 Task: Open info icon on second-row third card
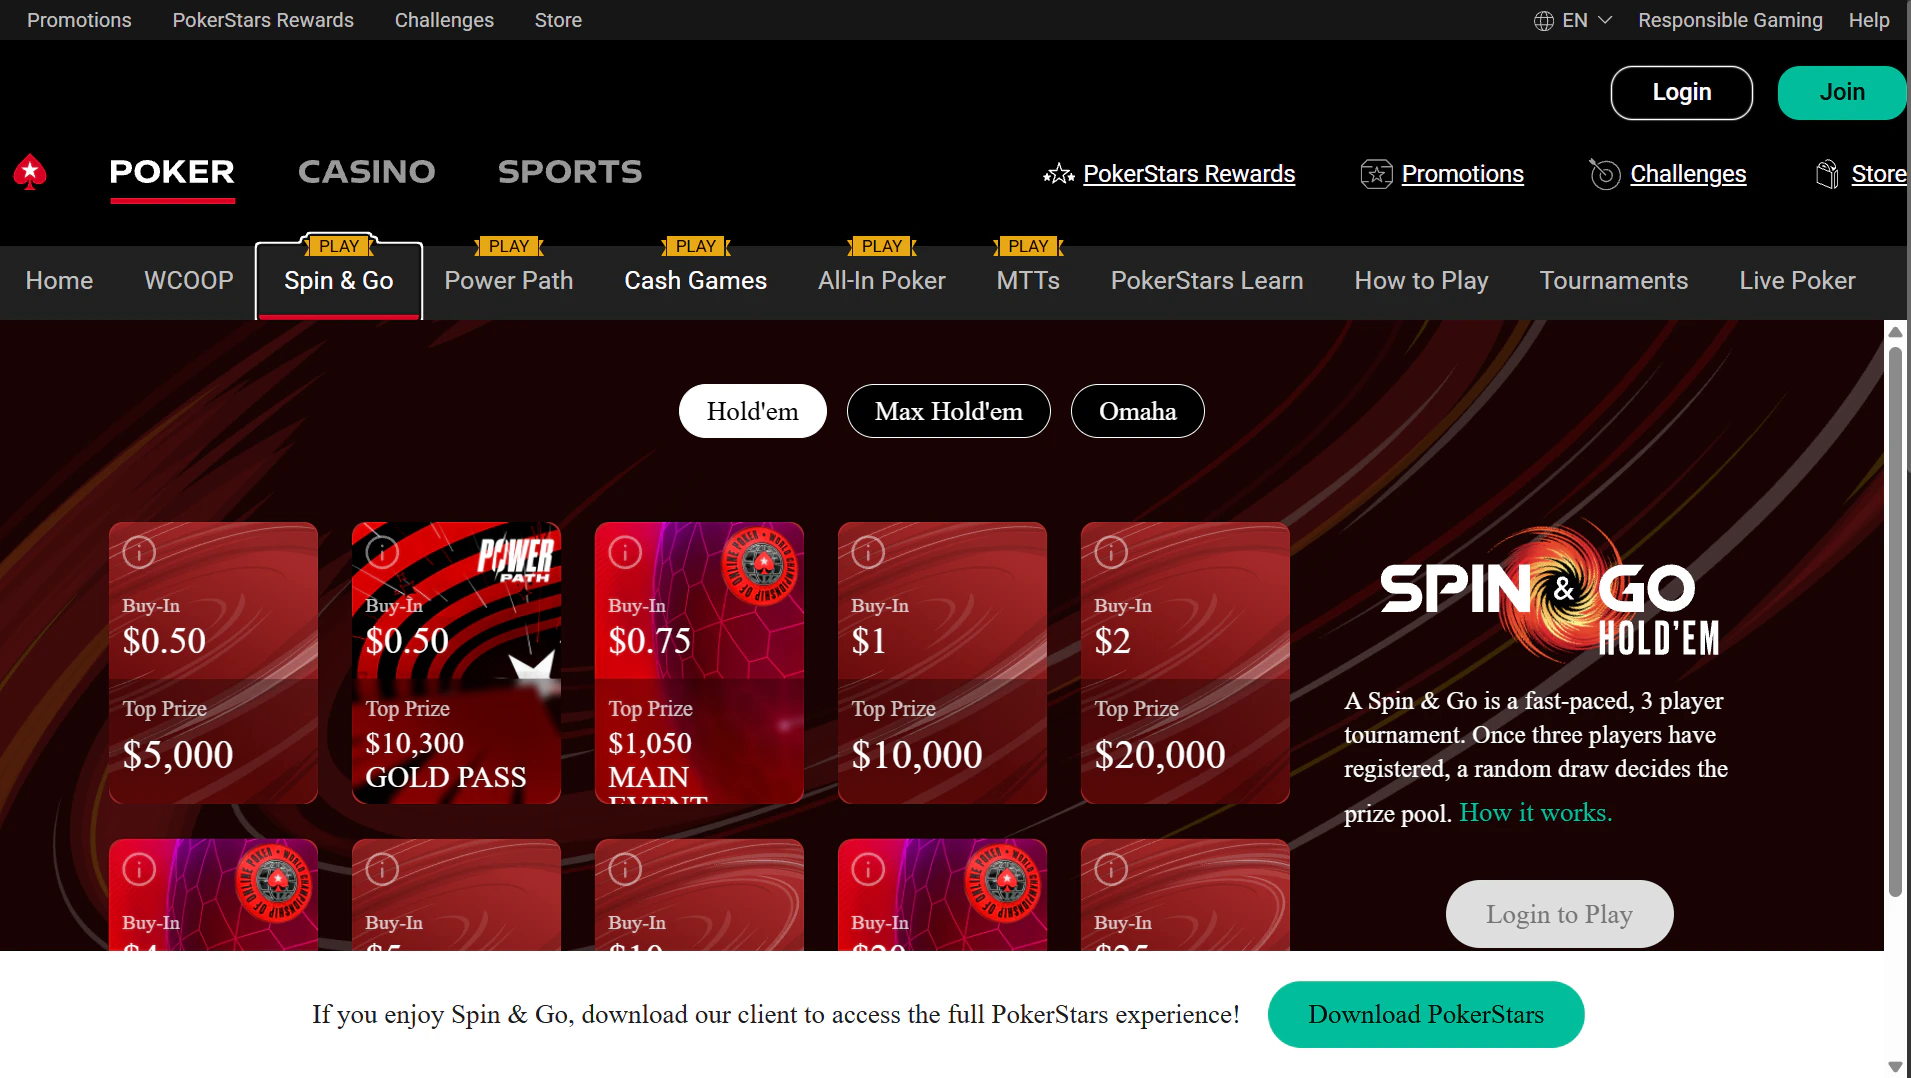tap(625, 869)
